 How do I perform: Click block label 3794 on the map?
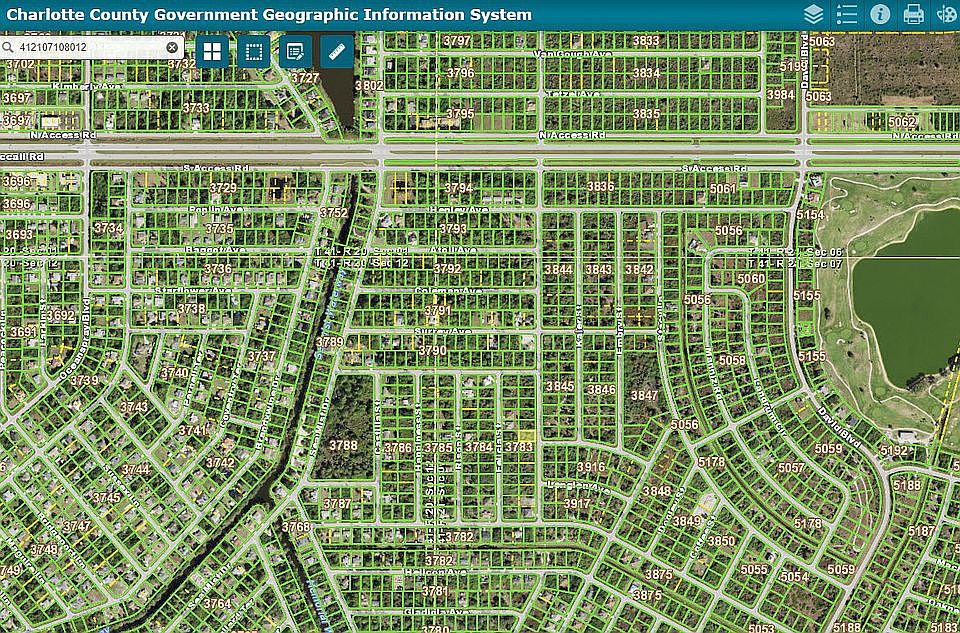pyautogui.click(x=459, y=188)
